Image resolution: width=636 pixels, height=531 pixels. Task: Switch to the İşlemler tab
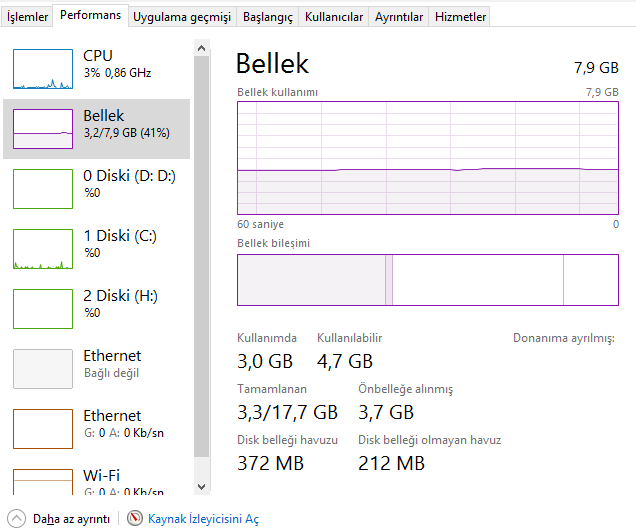point(28,17)
